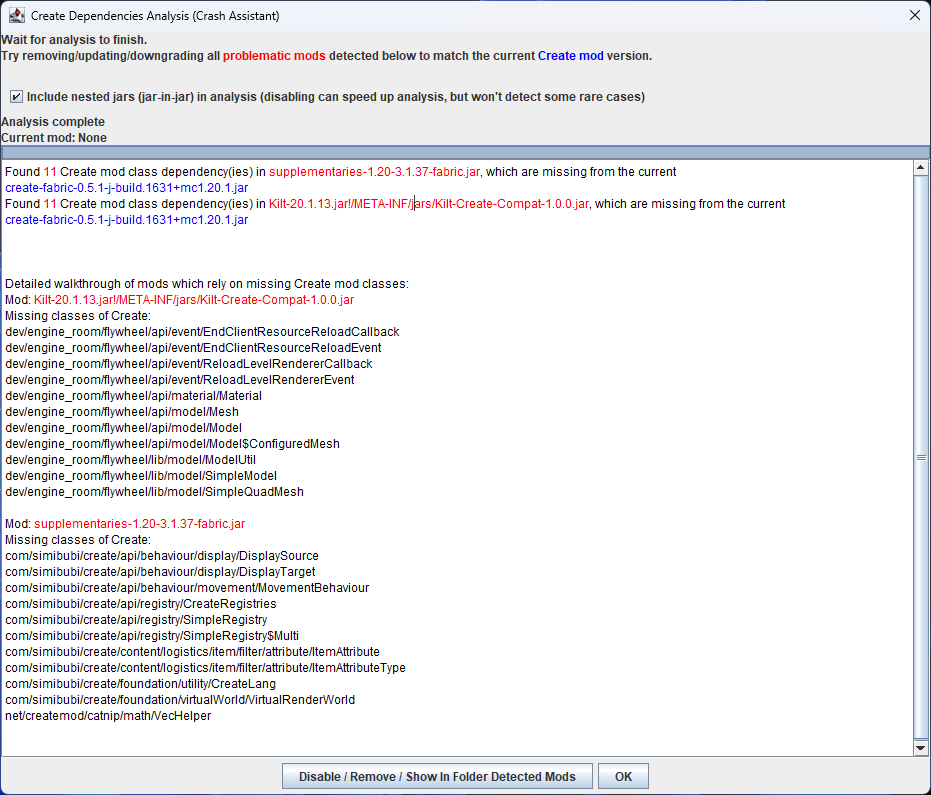This screenshot has height=795, width=931.
Task: Click flywheel/lib/model/SimpleQuadMesh line
Action: pos(154,492)
